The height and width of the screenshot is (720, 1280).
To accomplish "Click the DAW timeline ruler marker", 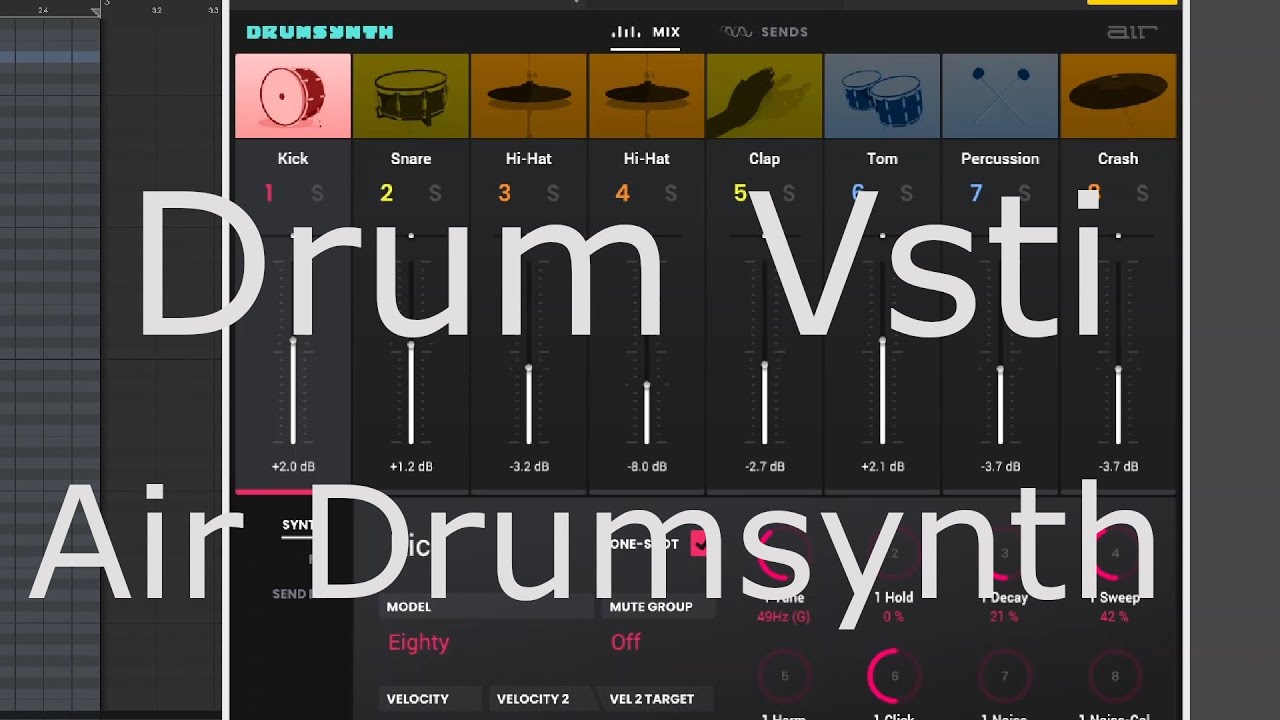I will [96, 12].
